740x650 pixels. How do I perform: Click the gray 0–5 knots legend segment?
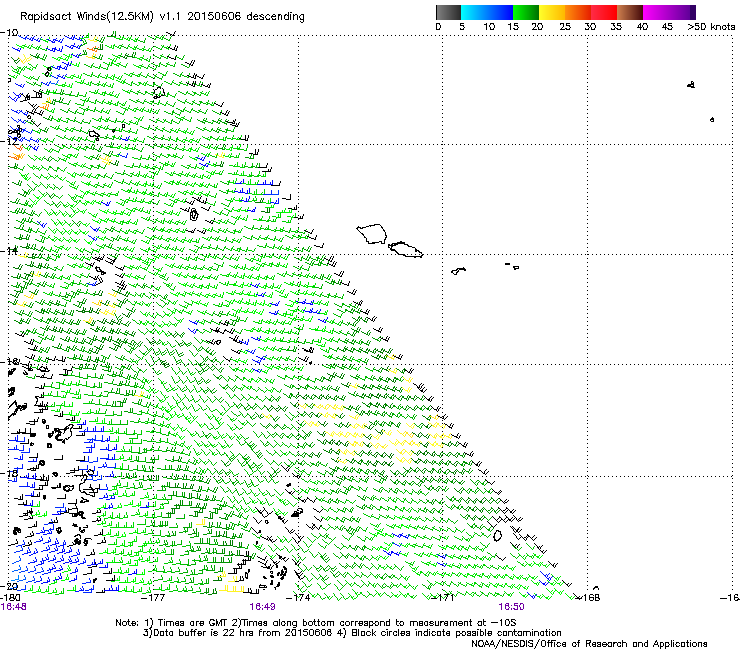coord(448,12)
